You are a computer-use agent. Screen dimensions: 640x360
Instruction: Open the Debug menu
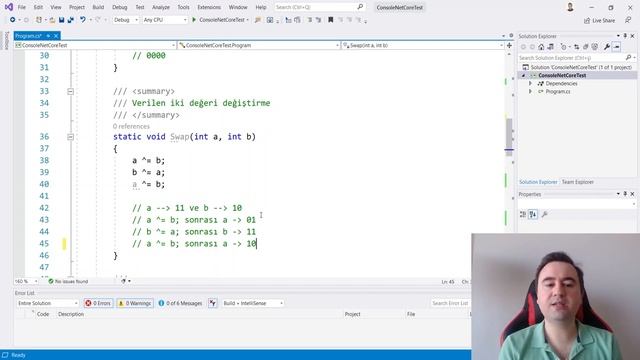pos(120,7)
